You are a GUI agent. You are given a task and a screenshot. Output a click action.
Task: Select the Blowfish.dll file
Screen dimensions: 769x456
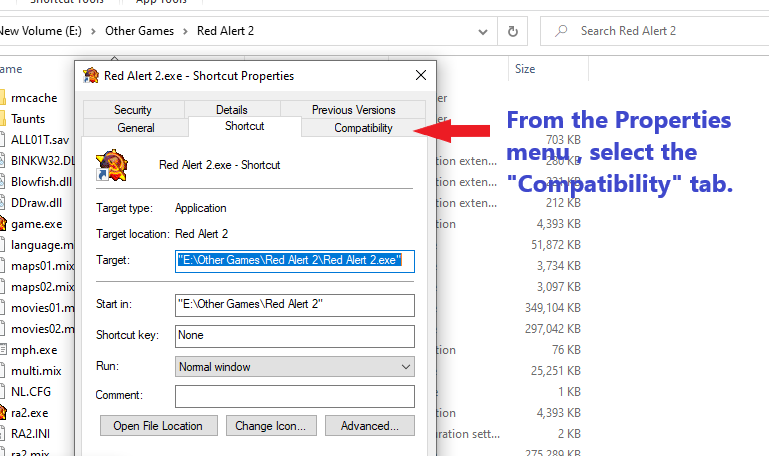pos(41,182)
